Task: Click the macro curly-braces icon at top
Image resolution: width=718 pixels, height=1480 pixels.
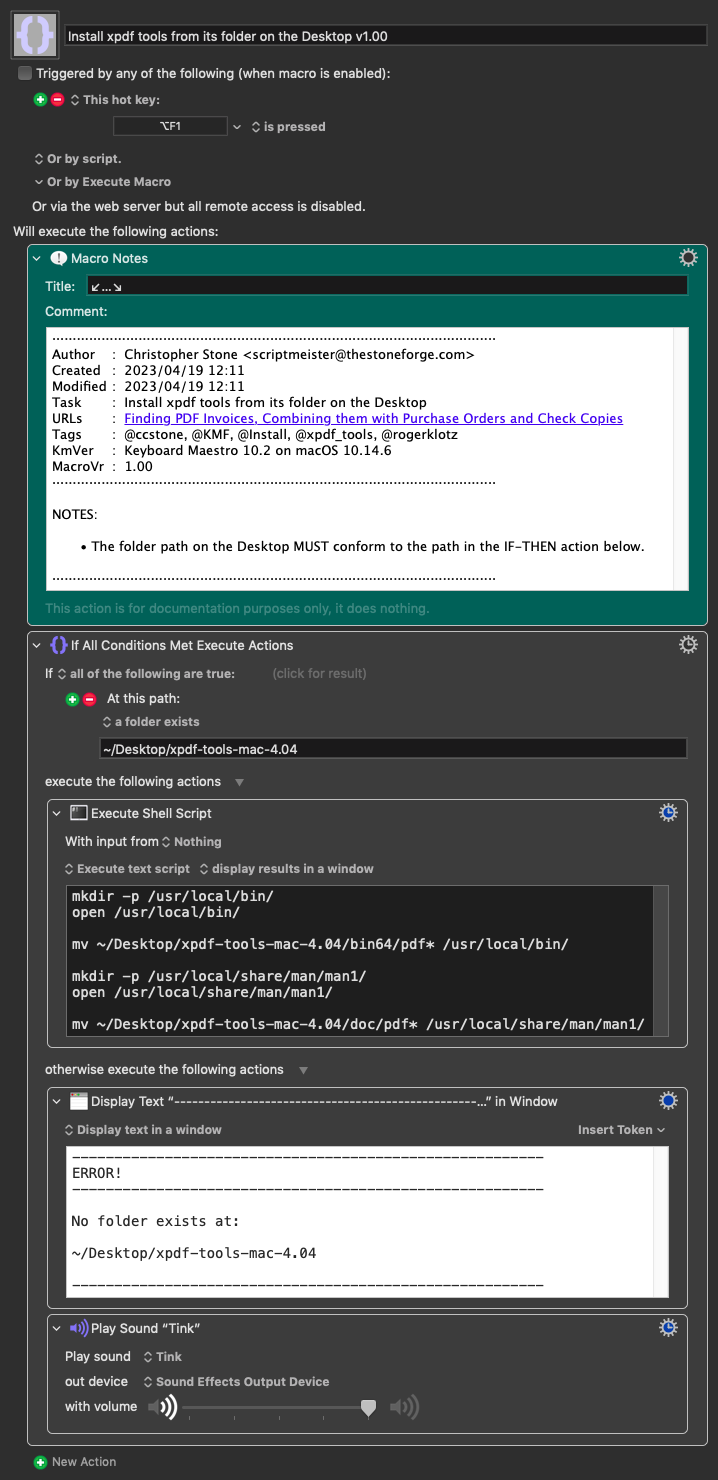Action: pyautogui.click(x=35, y=35)
